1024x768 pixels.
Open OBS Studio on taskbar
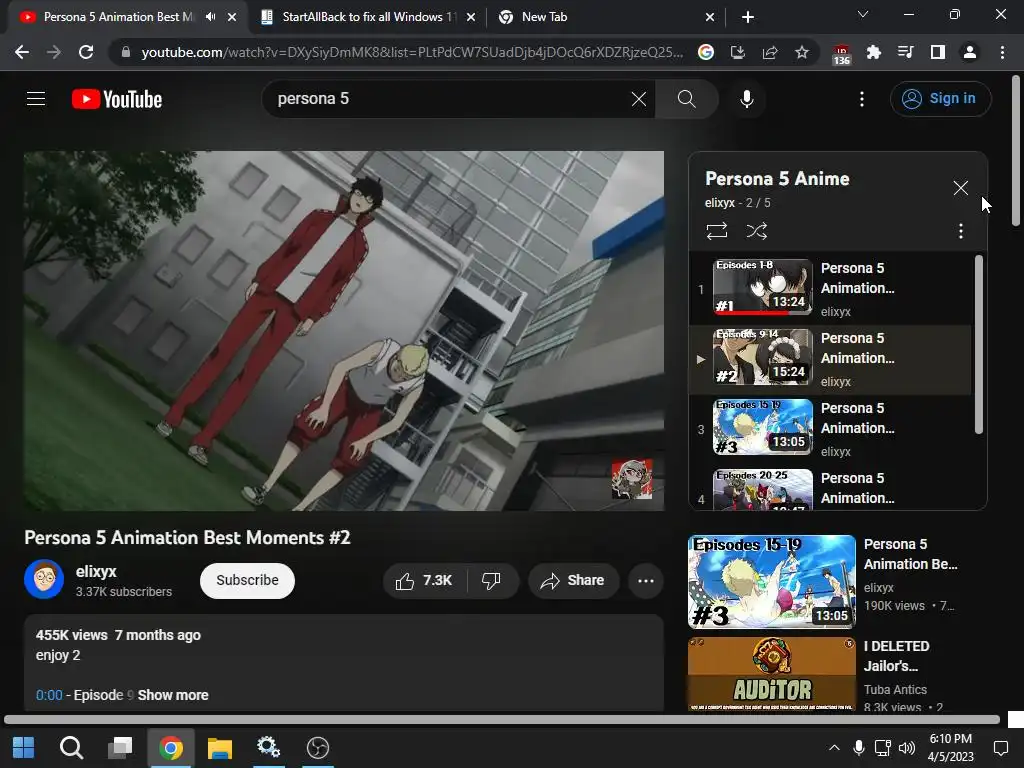pos(318,748)
